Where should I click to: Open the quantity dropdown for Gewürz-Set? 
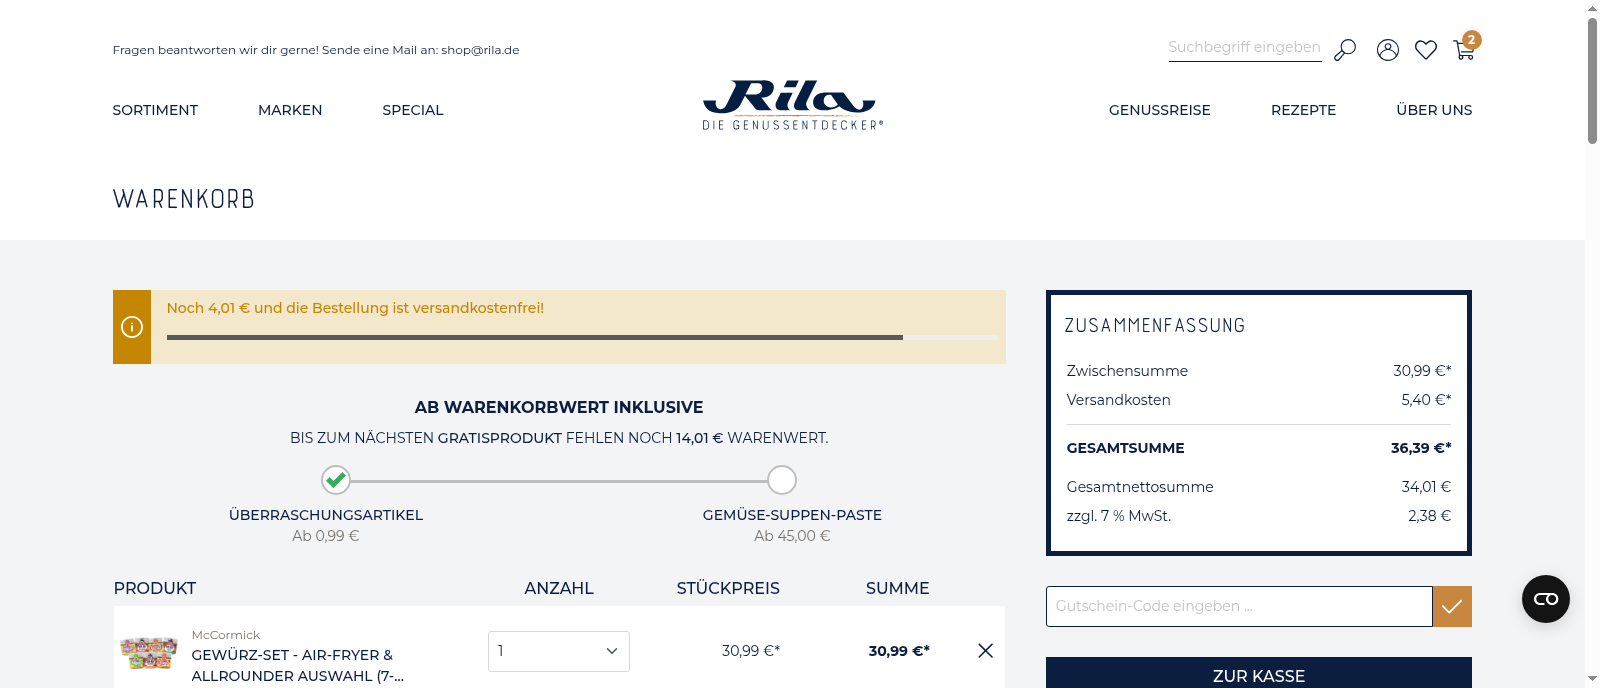[x=559, y=651]
